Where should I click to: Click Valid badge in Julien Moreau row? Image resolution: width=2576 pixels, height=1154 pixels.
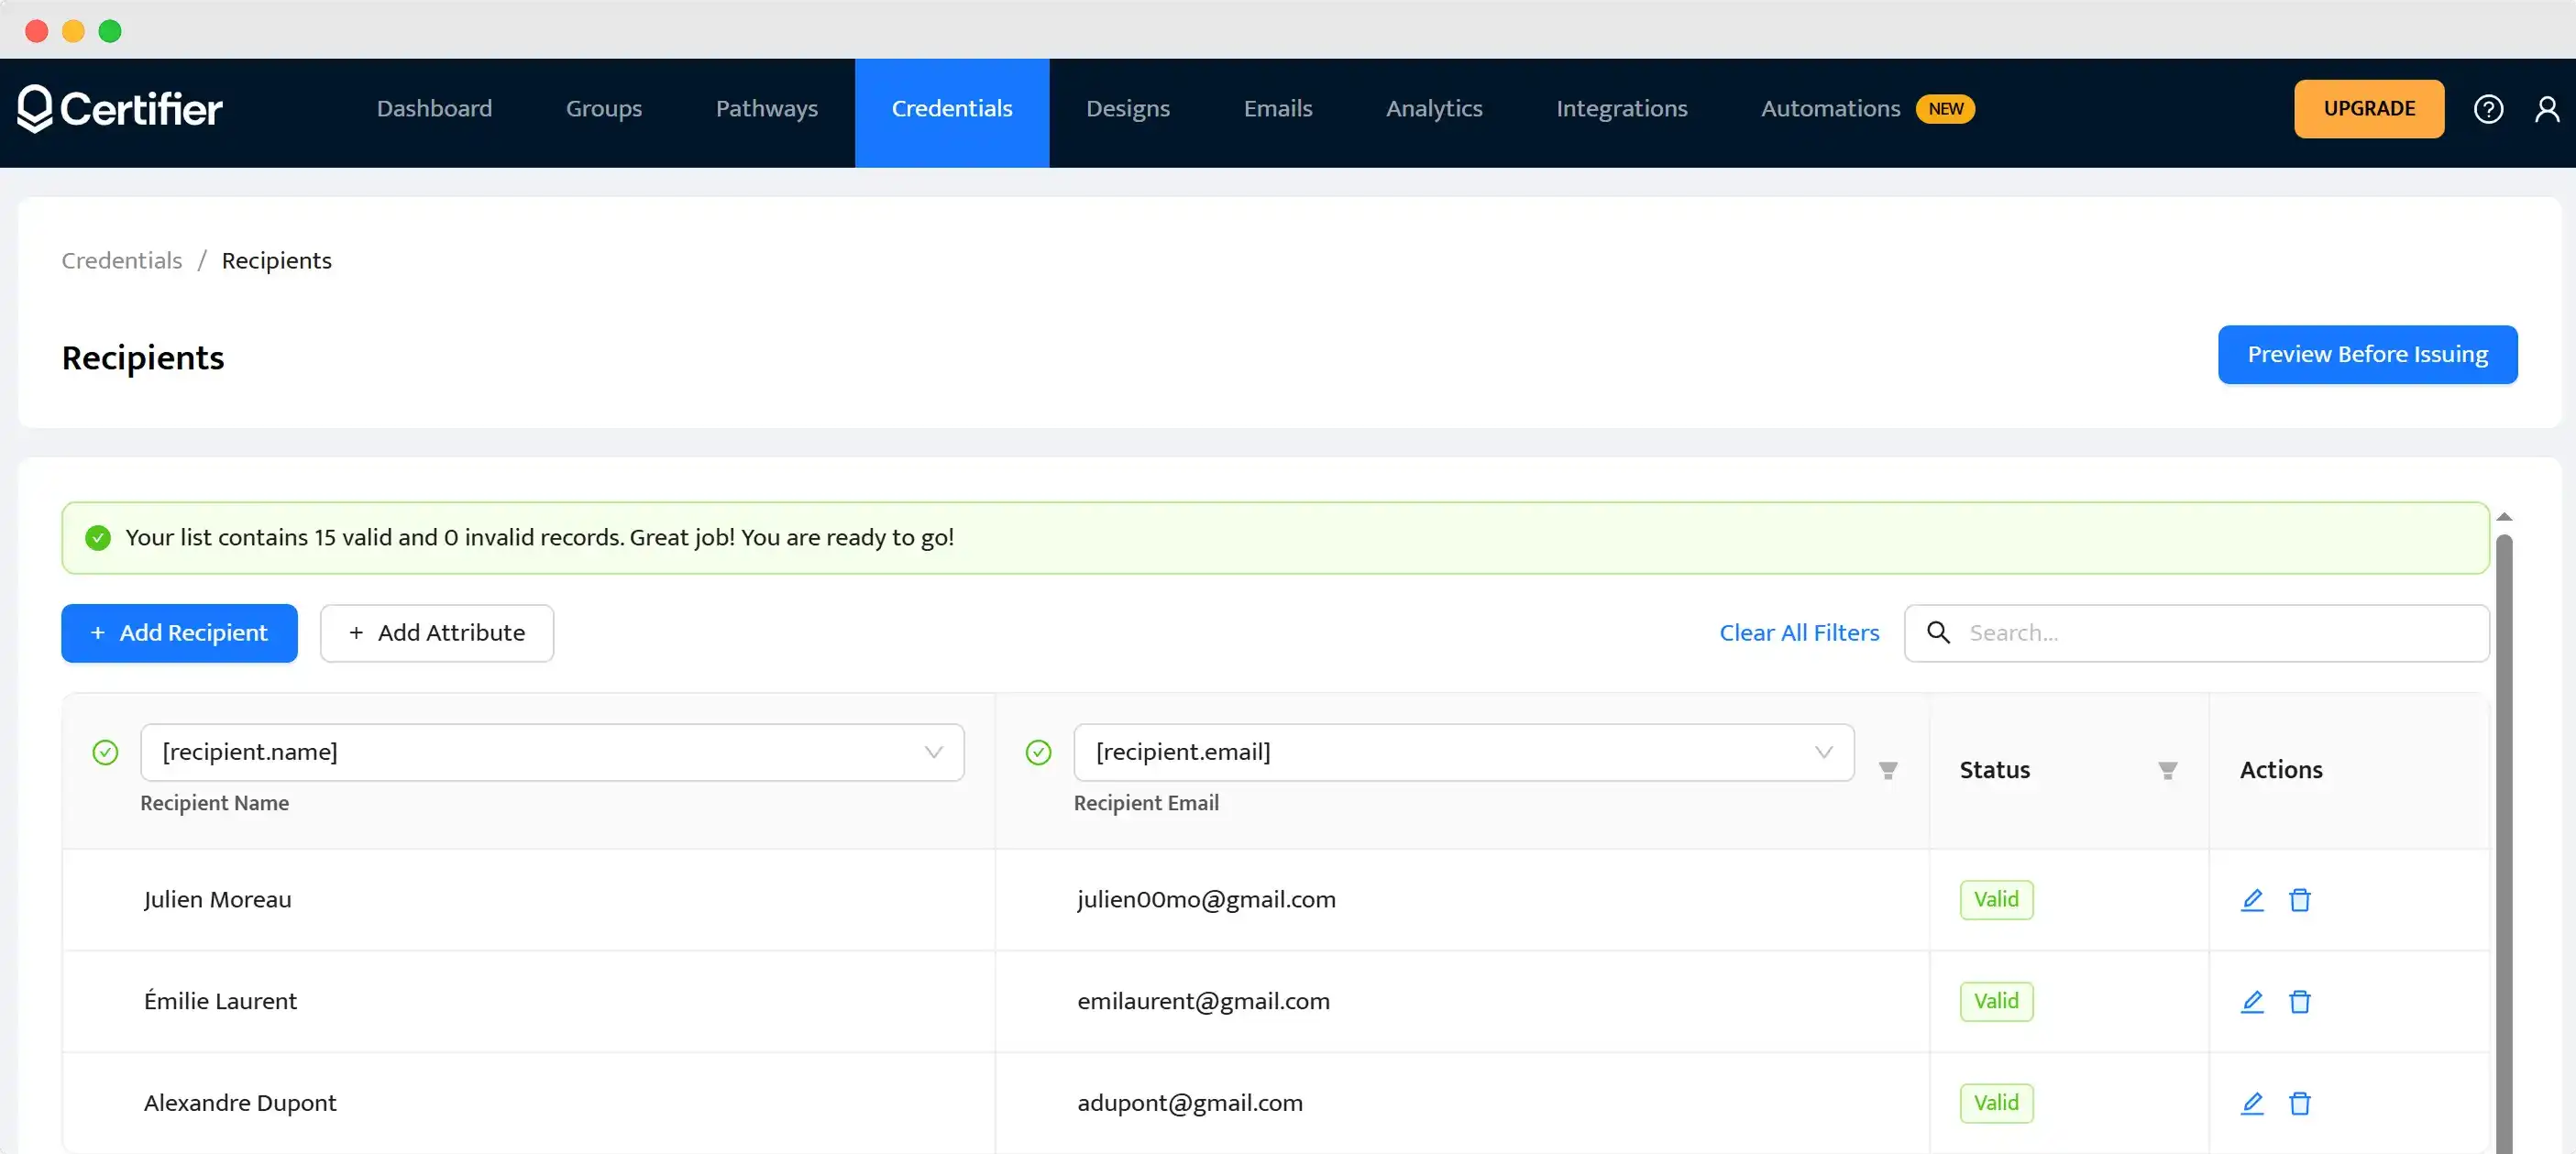coord(1996,900)
